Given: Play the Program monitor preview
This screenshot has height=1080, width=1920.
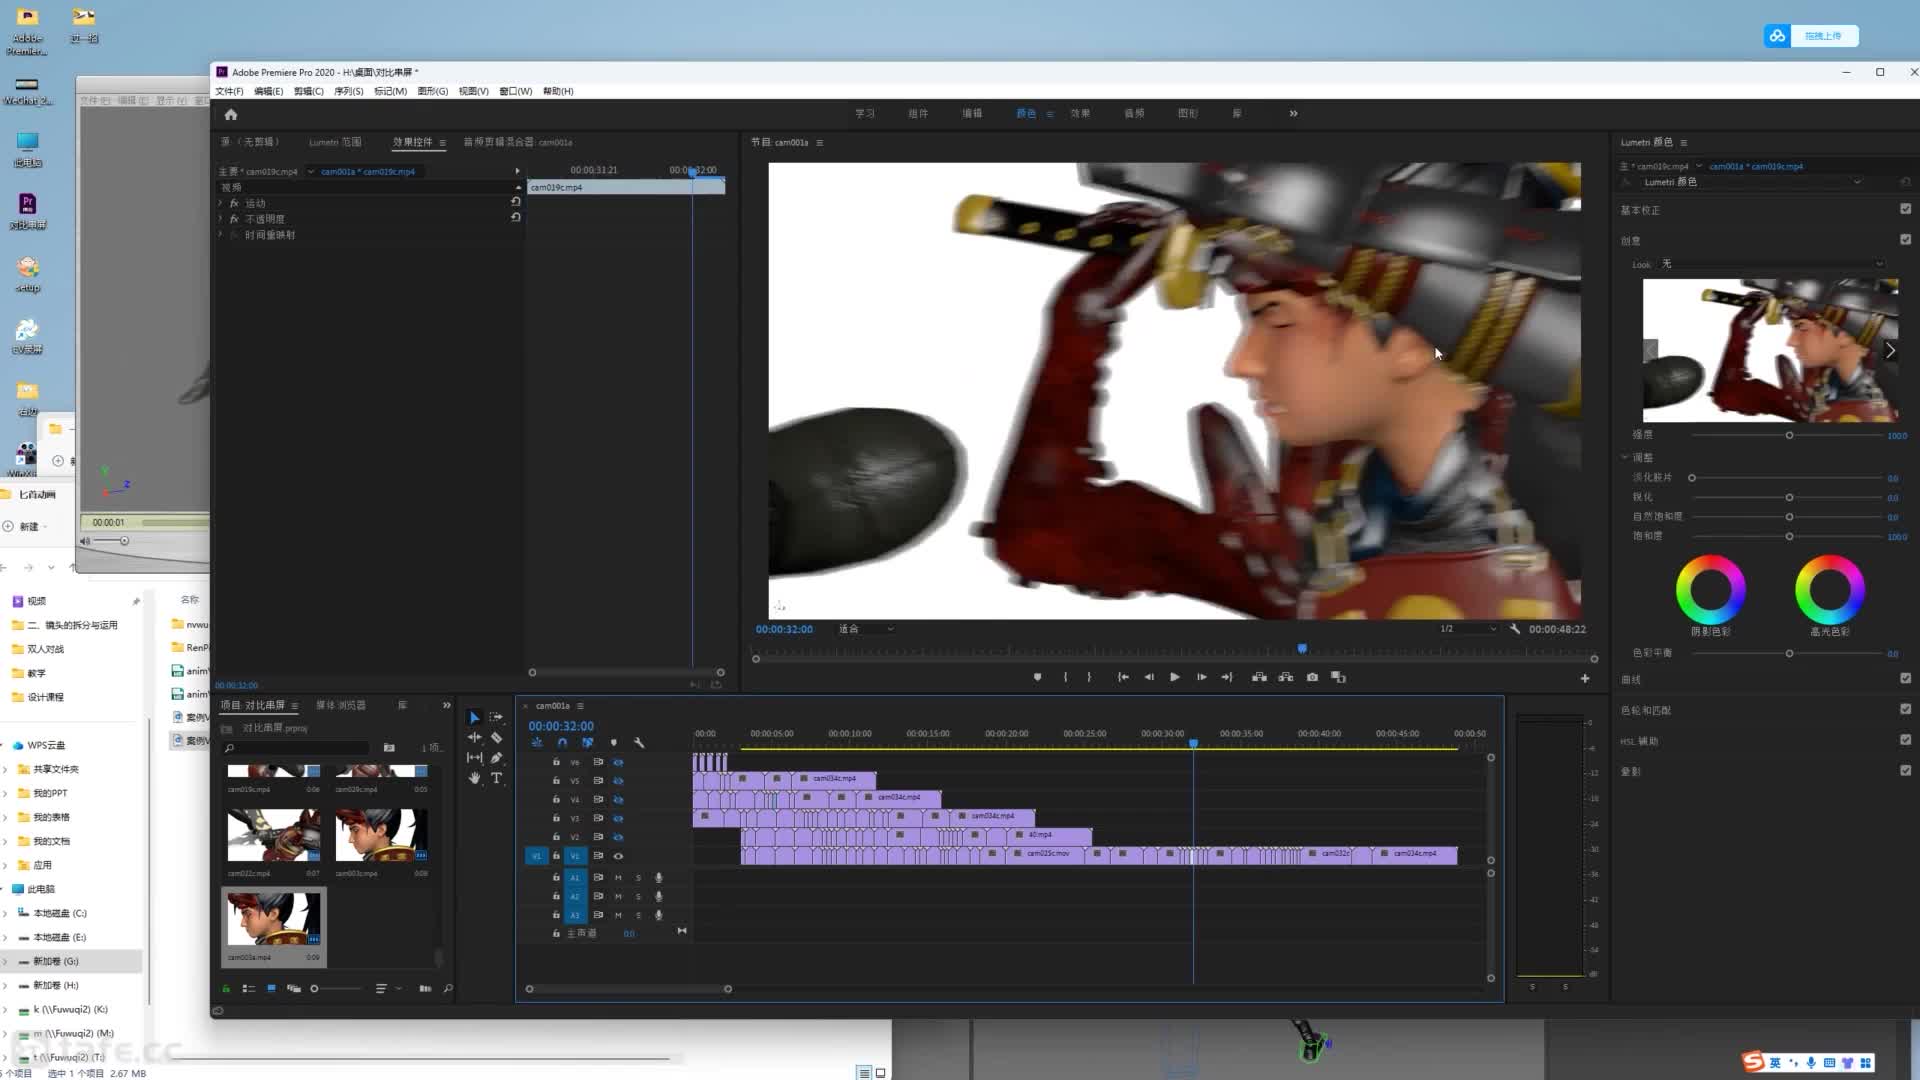Looking at the screenshot, I should [1175, 677].
